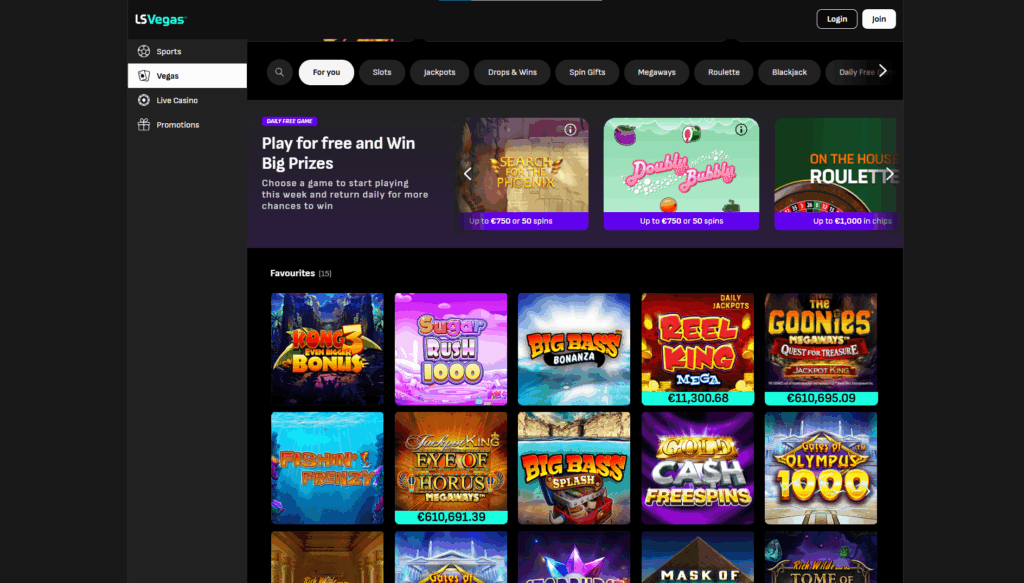Select the For you tab
This screenshot has height=583, width=1024.
(327, 72)
